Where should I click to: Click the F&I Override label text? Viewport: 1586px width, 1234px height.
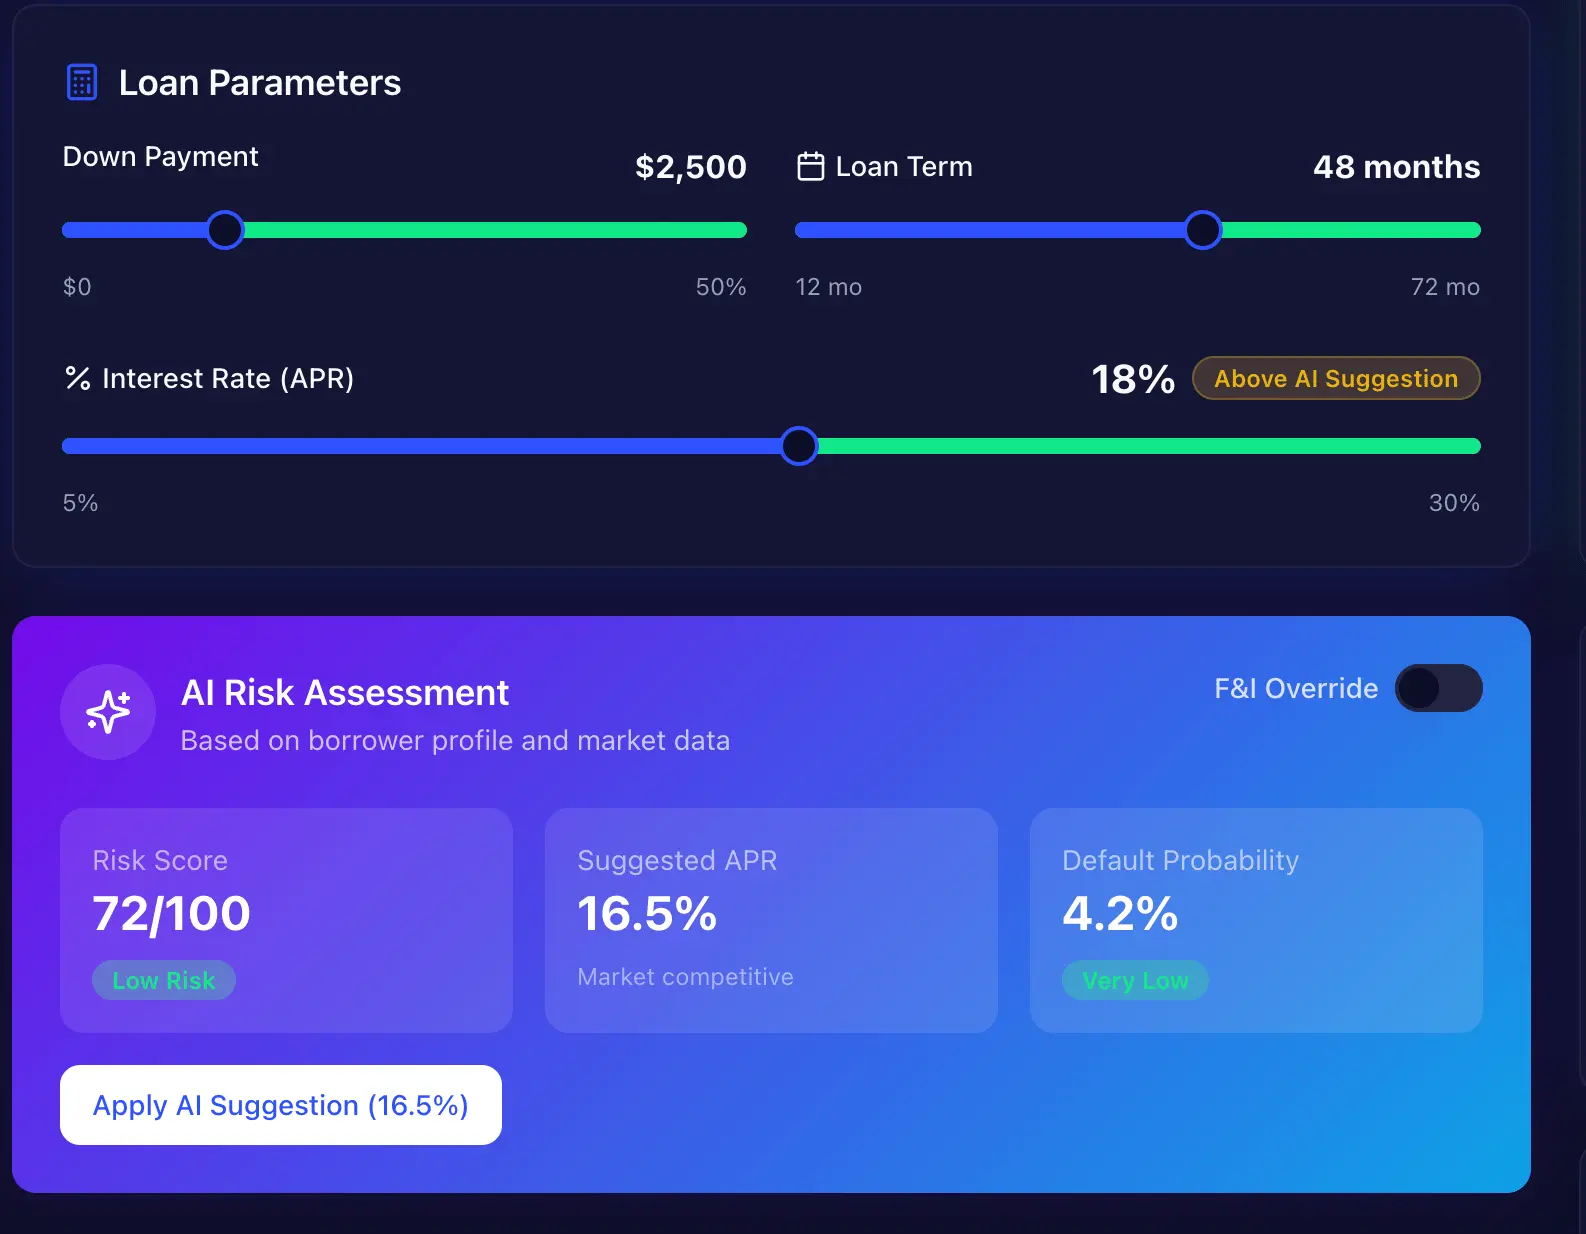coord(1296,688)
